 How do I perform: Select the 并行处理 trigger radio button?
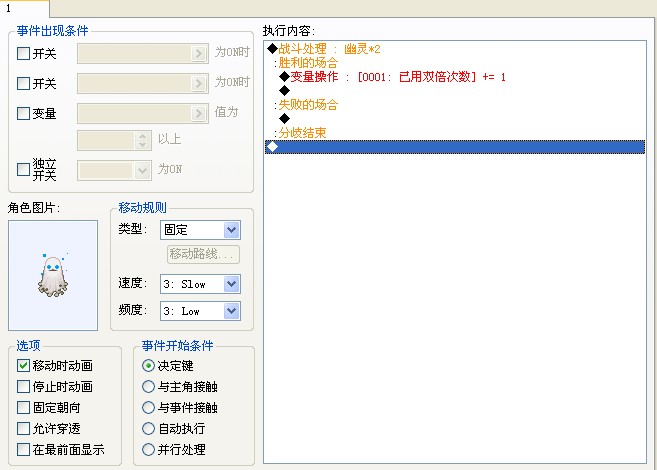148,449
